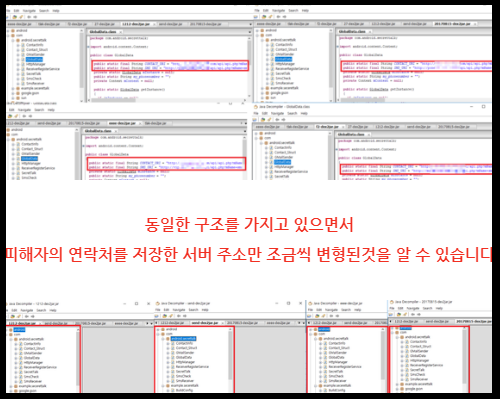Screen dimensions: 500x399
Task: Close 20170815-dex2jar.jar tab in top-right window
Action: 475,24
